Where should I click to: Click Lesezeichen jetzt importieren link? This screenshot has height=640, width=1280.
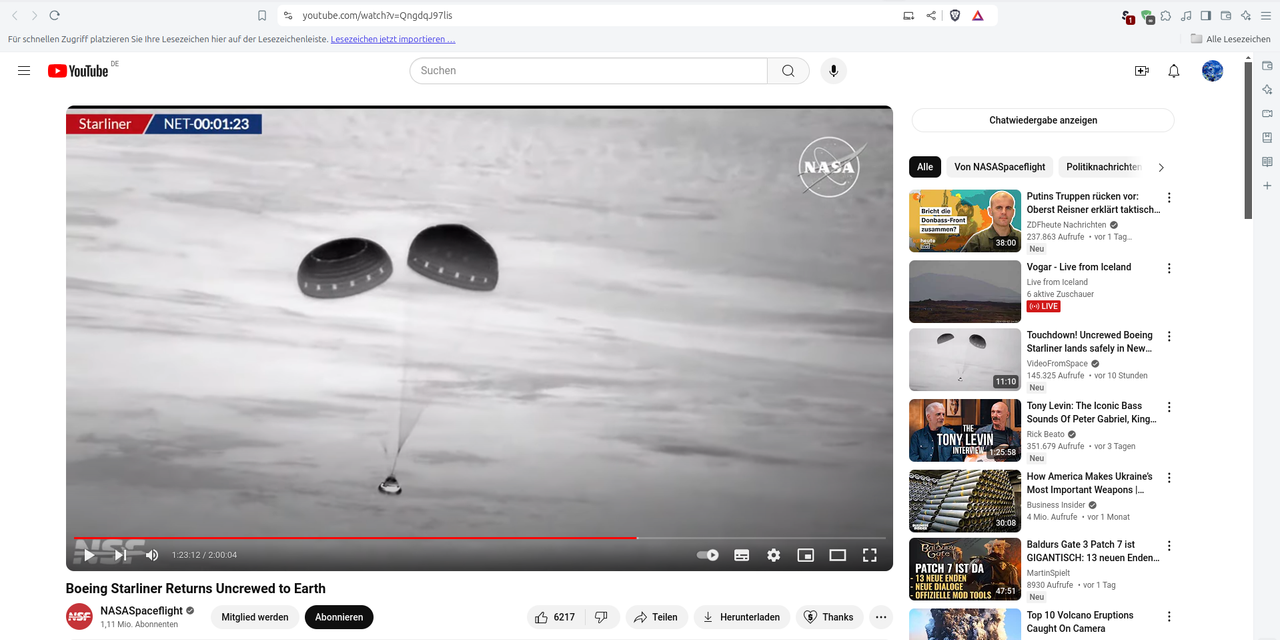click(393, 39)
